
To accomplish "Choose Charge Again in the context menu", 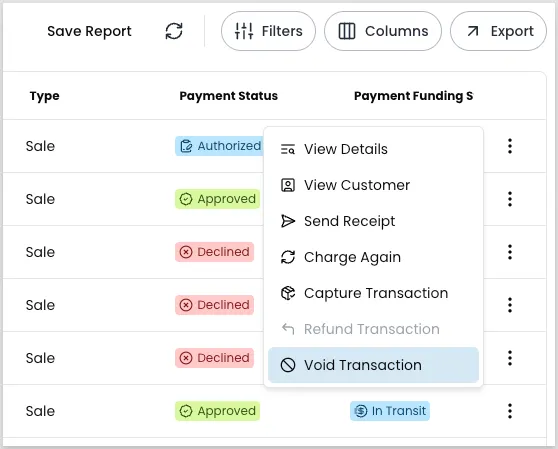I will (373, 257).
